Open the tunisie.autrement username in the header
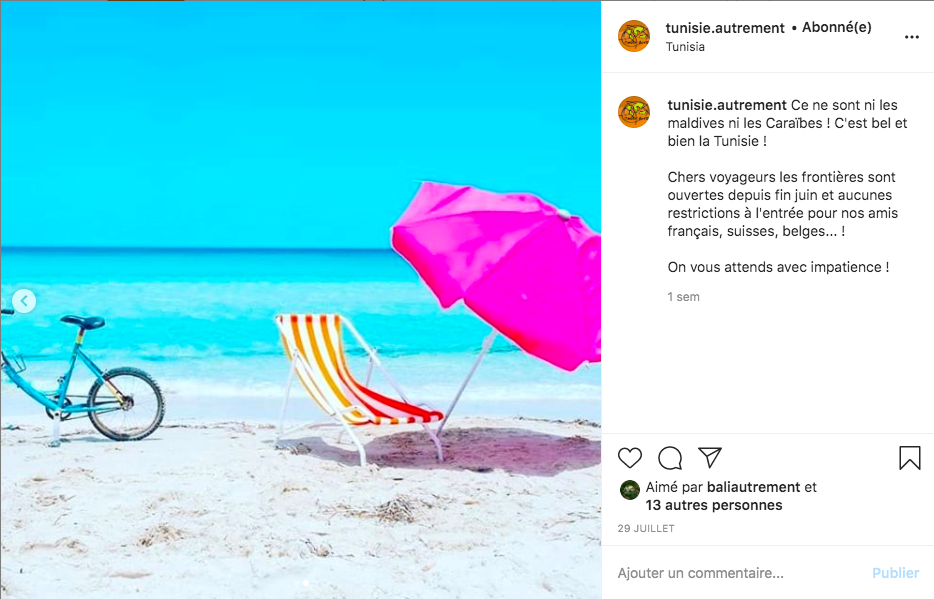Image resolution: width=934 pixels, height=599 pixels. pos(725,28)
